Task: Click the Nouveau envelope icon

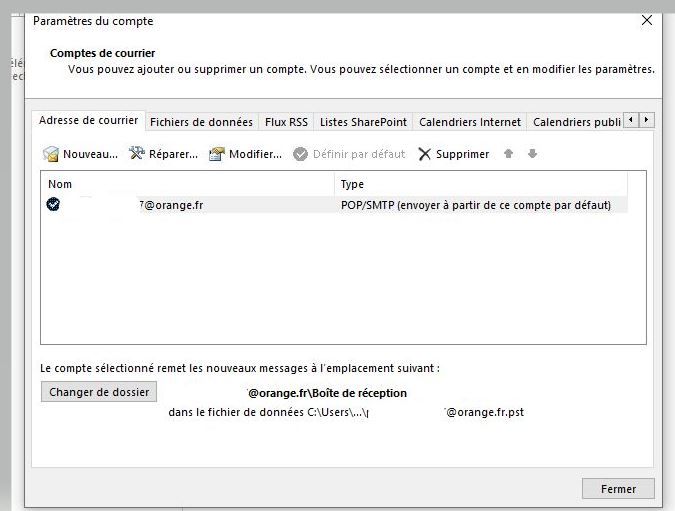Action: [x=51, y=154]
